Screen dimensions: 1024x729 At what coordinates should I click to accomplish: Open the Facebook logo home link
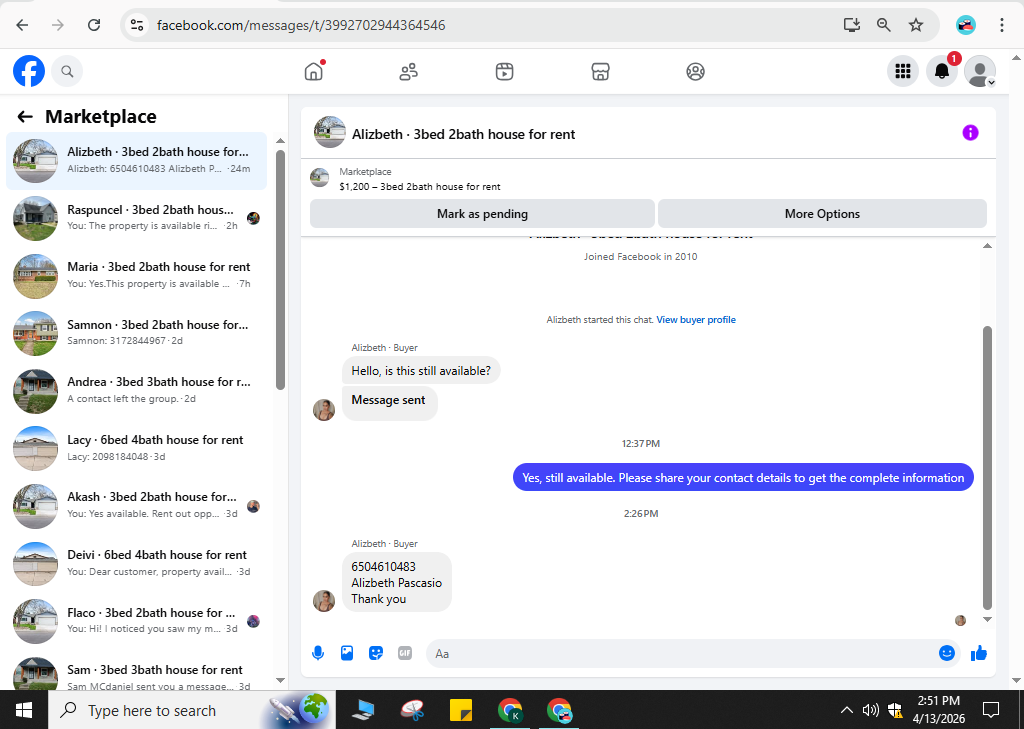[x=29, y=71]
